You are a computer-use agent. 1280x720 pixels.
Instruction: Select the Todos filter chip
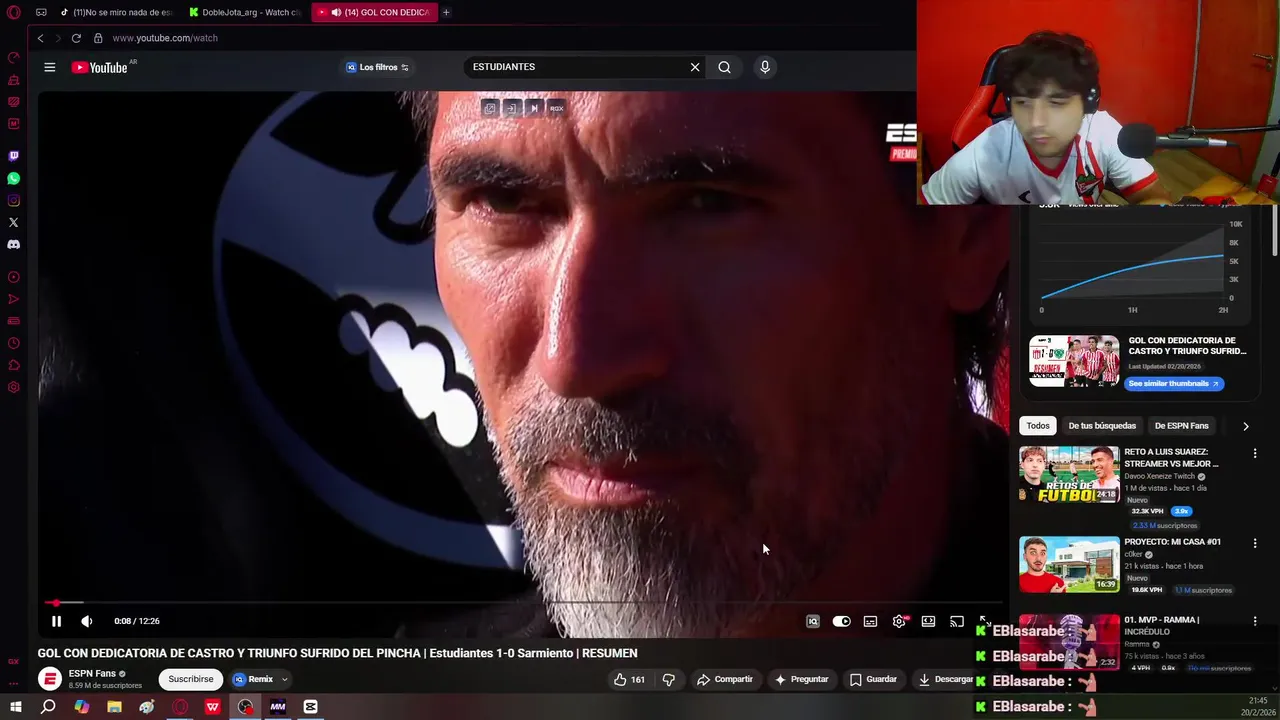tap(1038, 426)
